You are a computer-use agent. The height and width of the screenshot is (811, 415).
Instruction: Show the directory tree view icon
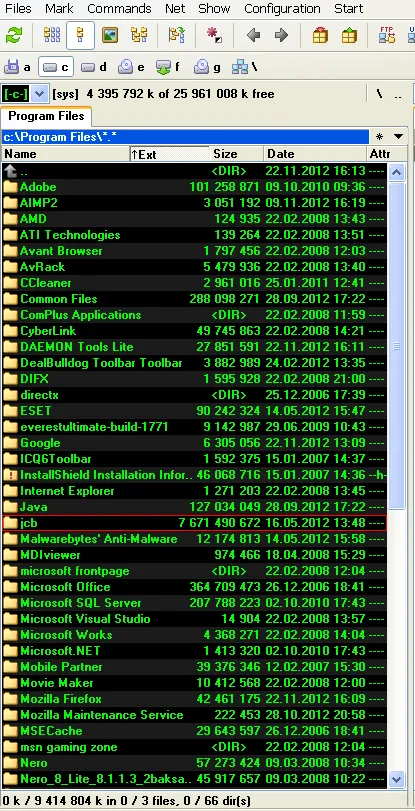point(139,35)
